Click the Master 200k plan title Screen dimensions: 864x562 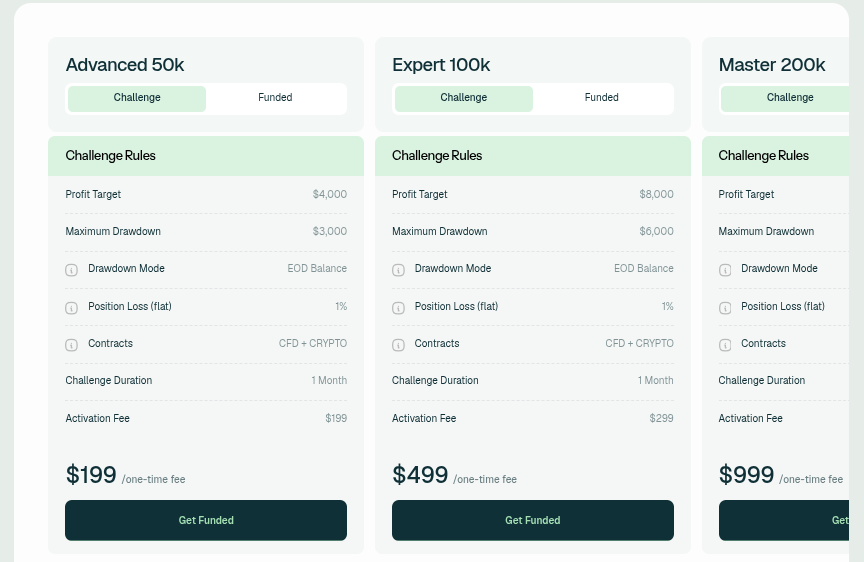(x=772, y=65)
